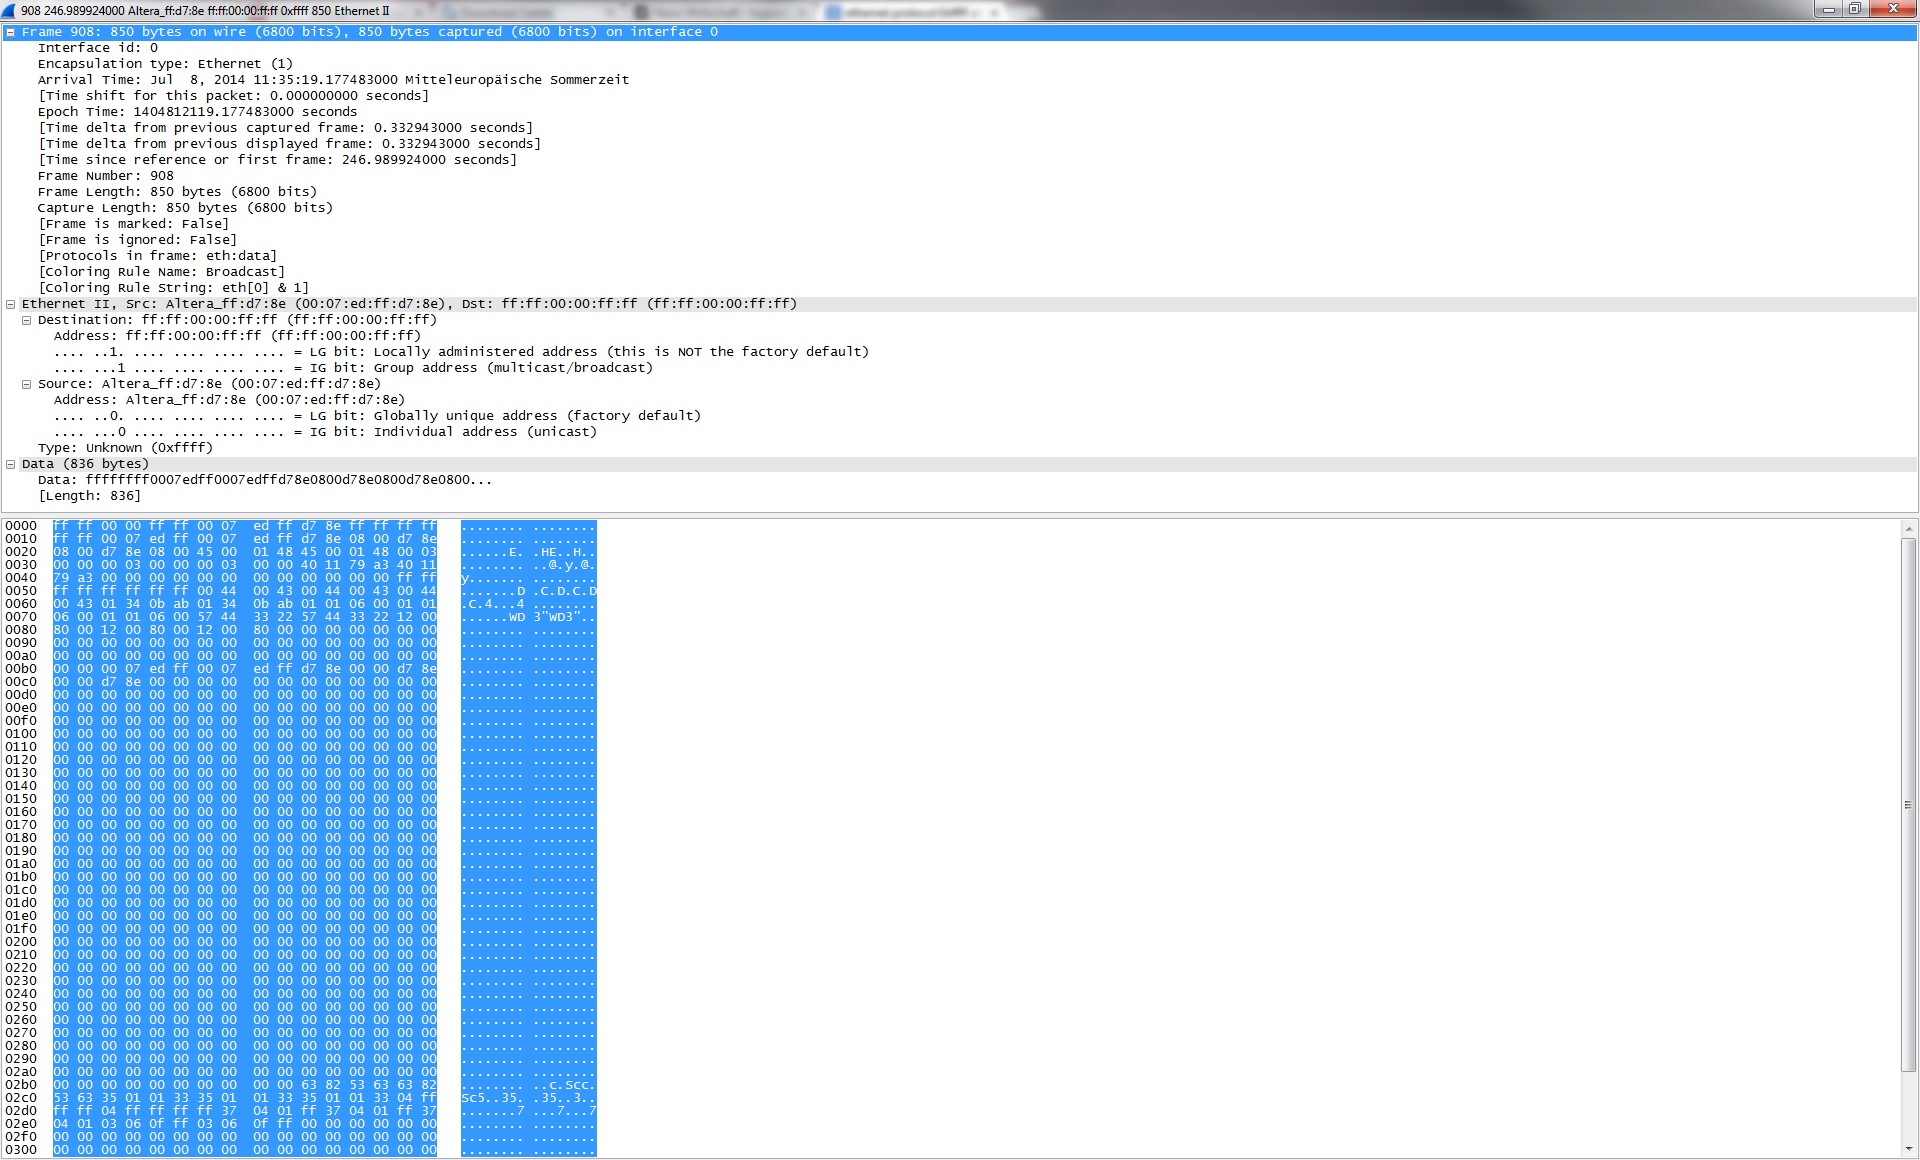This screenshot has width=1920, height=1160.
Task: Select the Coloring Rule Name: Broadcast line
Action: [x=161, y=272]
